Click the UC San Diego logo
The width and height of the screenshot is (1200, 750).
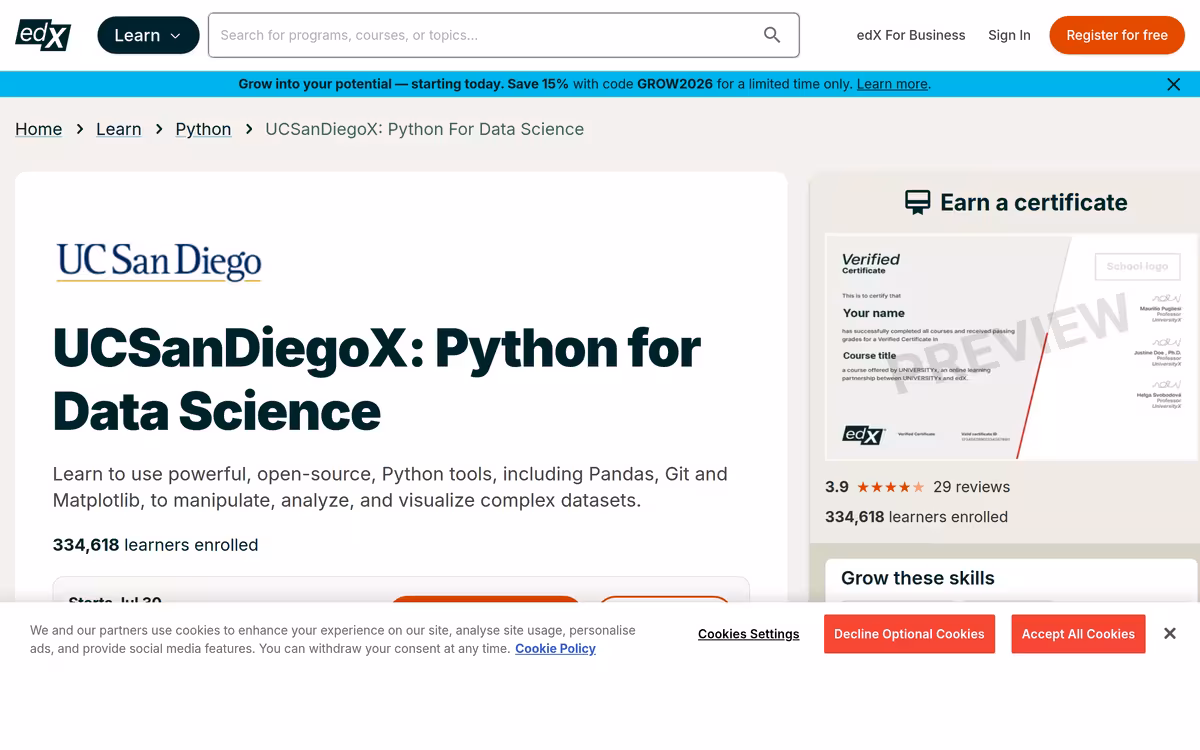[159, 261]
